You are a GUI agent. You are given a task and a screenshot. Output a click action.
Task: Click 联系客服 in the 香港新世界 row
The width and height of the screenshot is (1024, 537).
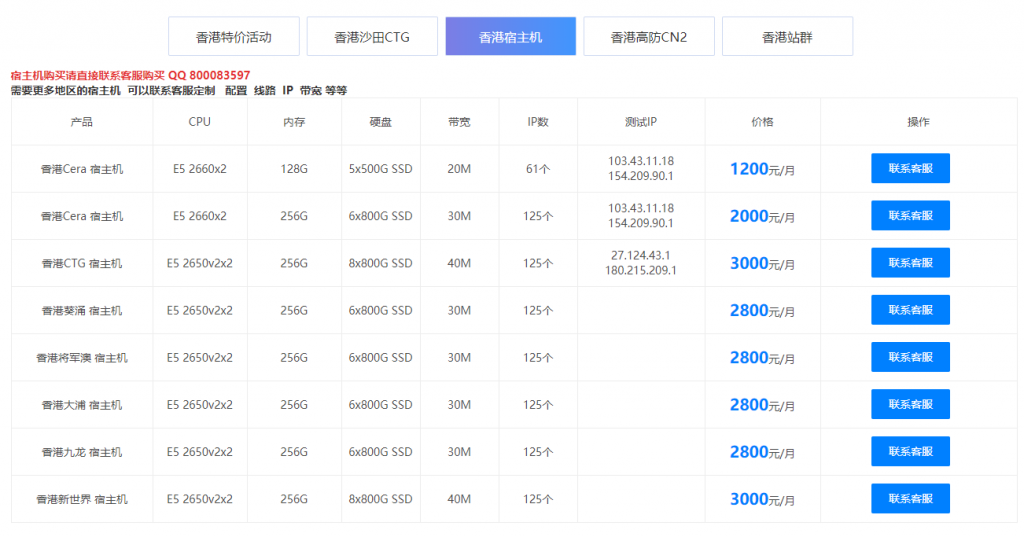[910, 499]
